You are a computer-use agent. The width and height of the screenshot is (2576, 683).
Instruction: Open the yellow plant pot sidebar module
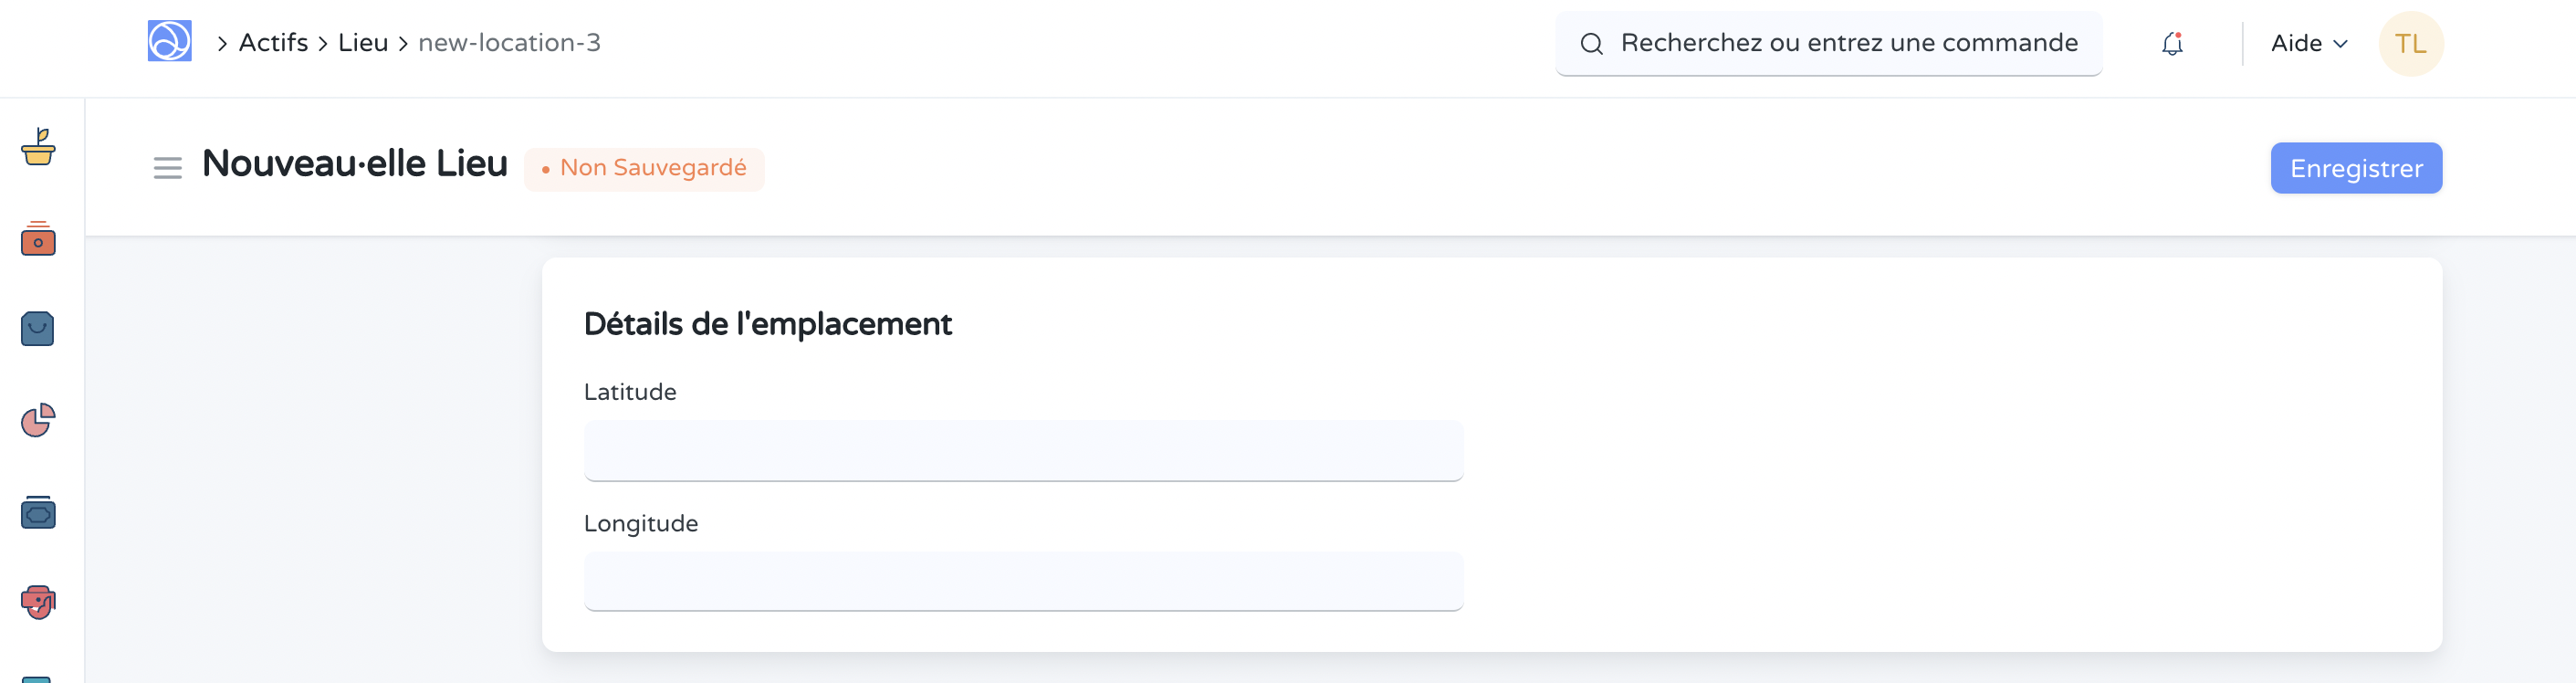[38, 147]
